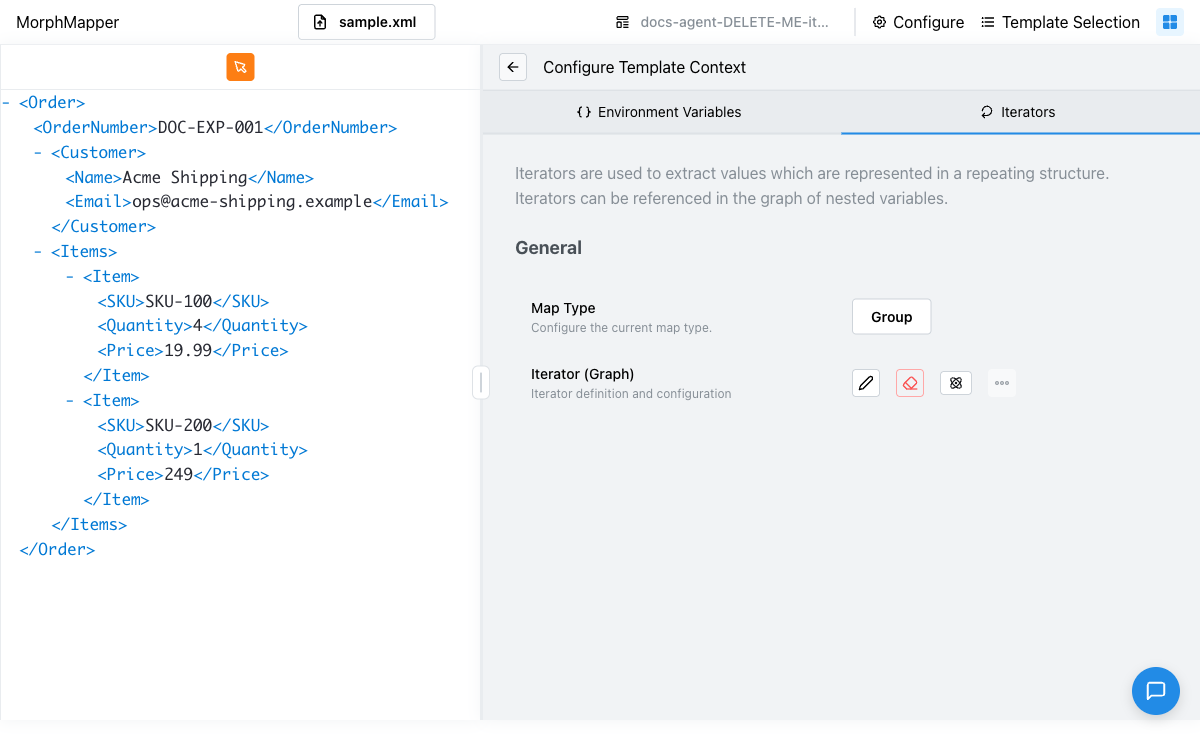Collapse the Item node containing SKU-100

(70, 277)
